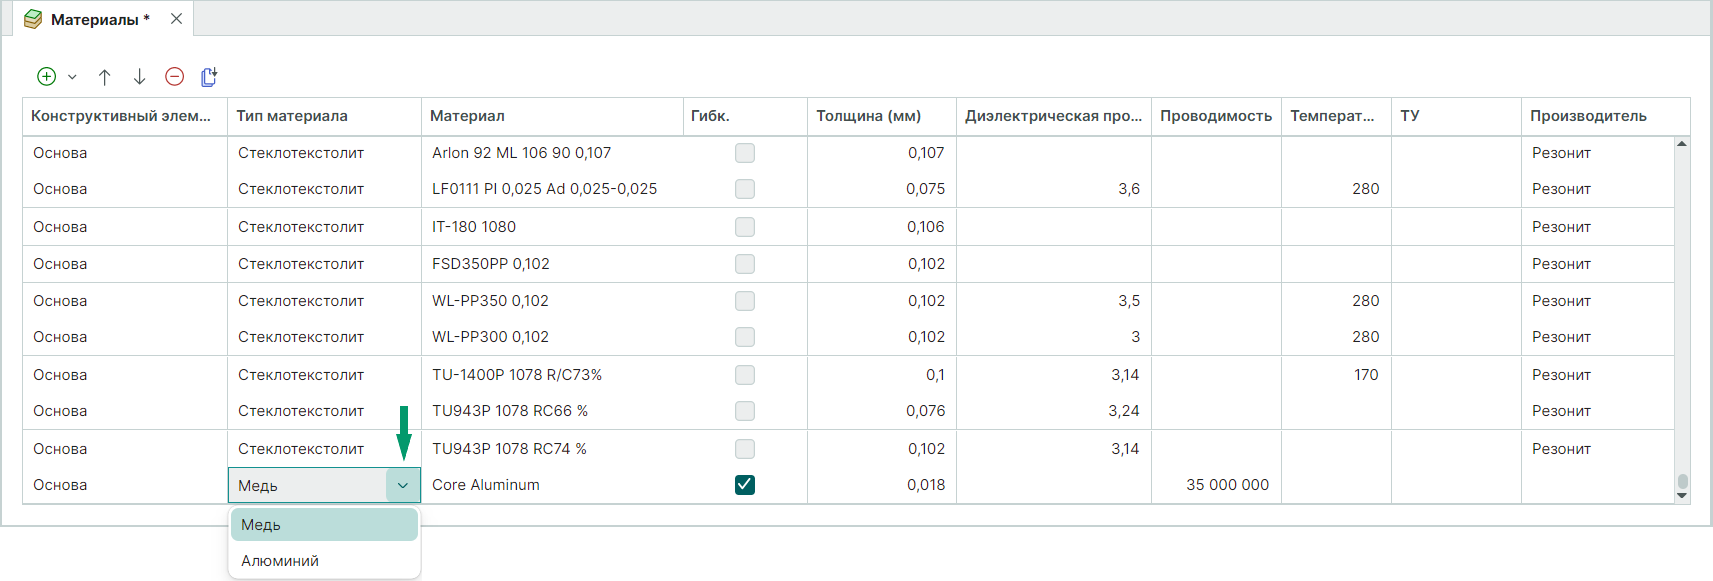Close the Материалы tab

tap(177, 19)
